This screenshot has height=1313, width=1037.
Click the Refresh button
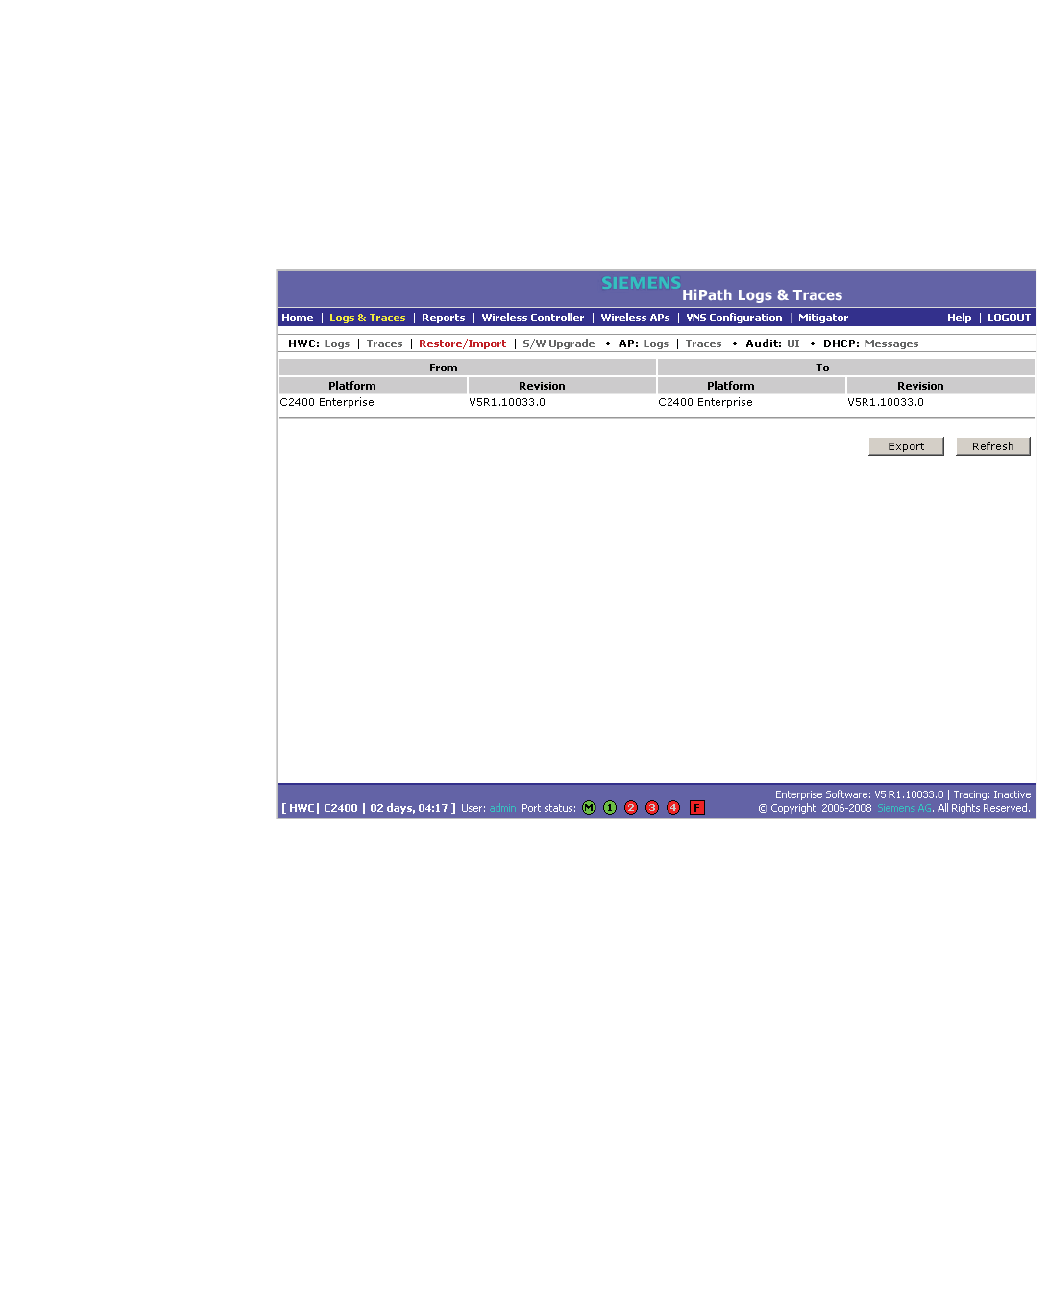click(993, 447)
